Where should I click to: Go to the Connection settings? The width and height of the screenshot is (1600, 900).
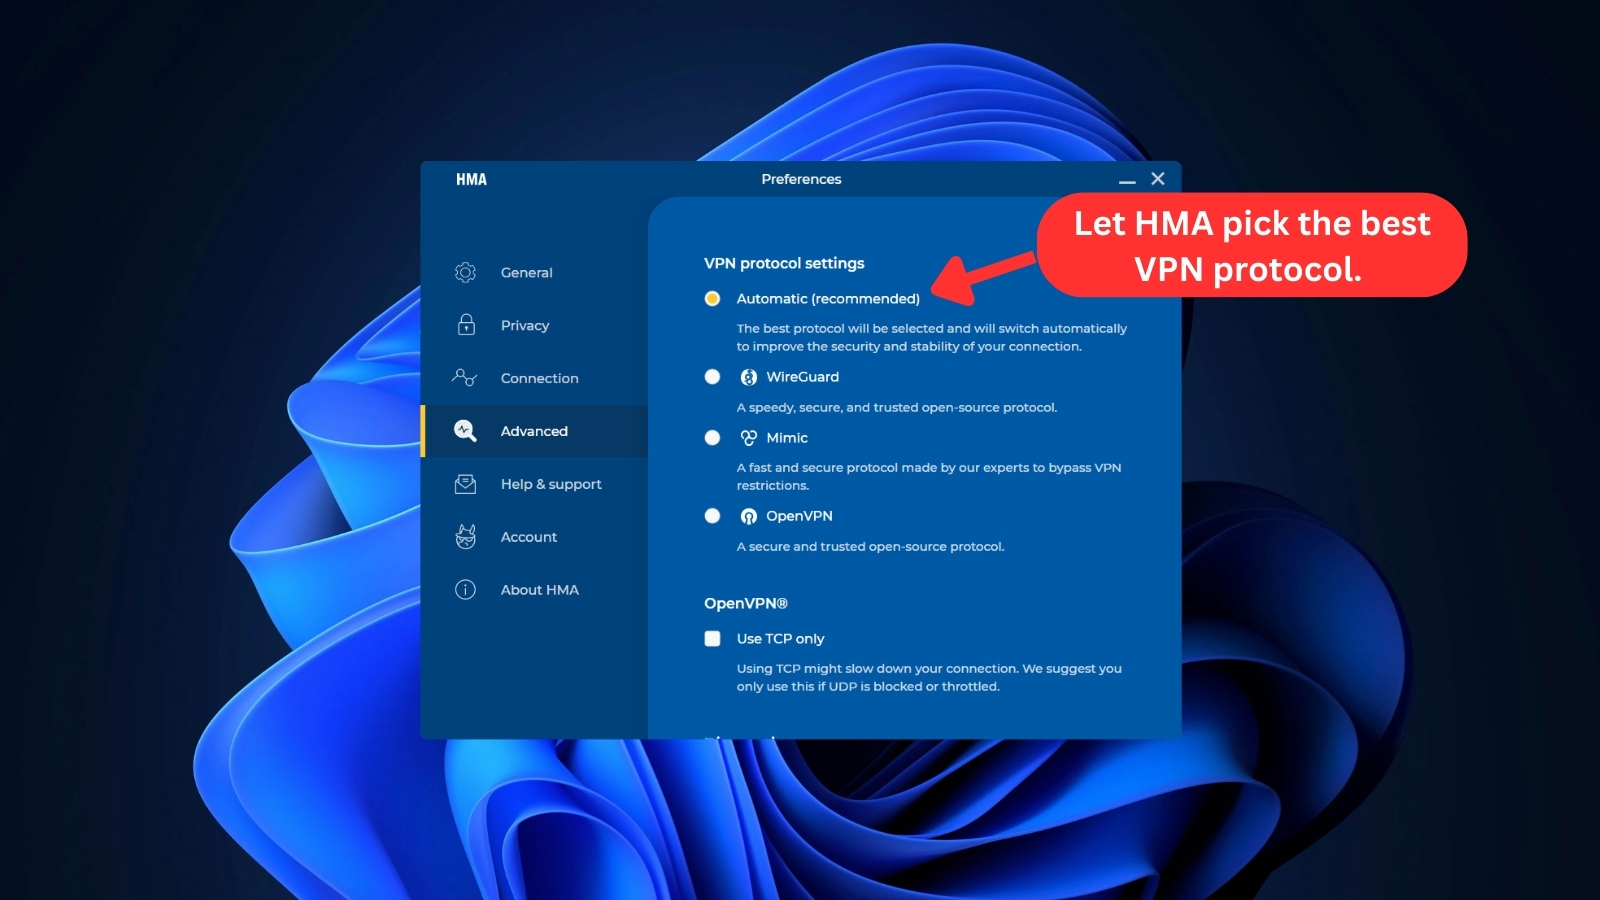[534, 378]
